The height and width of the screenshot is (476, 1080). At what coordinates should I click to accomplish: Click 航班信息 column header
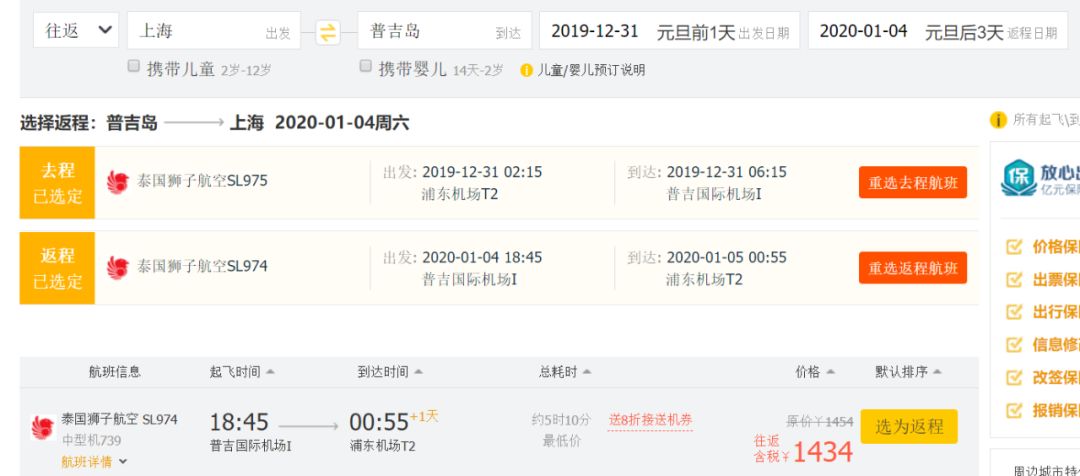pos(115,372)
